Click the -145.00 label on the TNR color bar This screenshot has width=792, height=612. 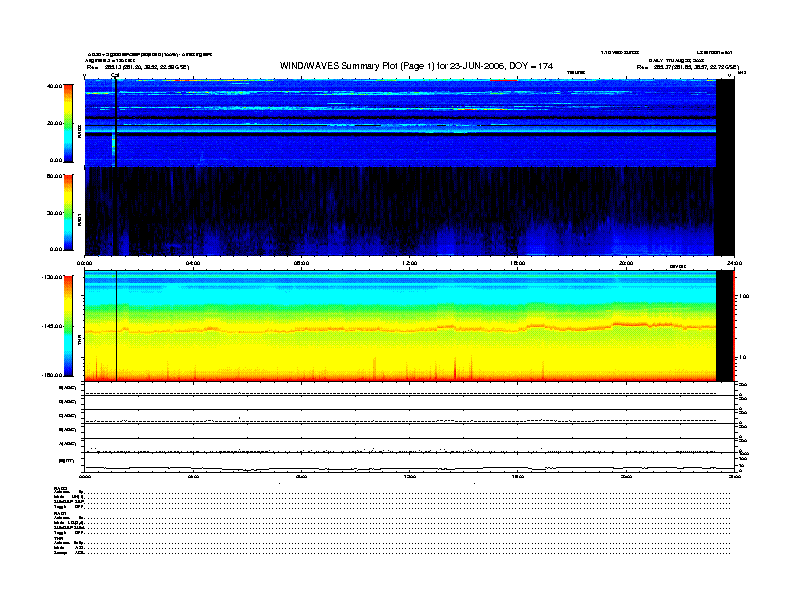pos(53,326)
